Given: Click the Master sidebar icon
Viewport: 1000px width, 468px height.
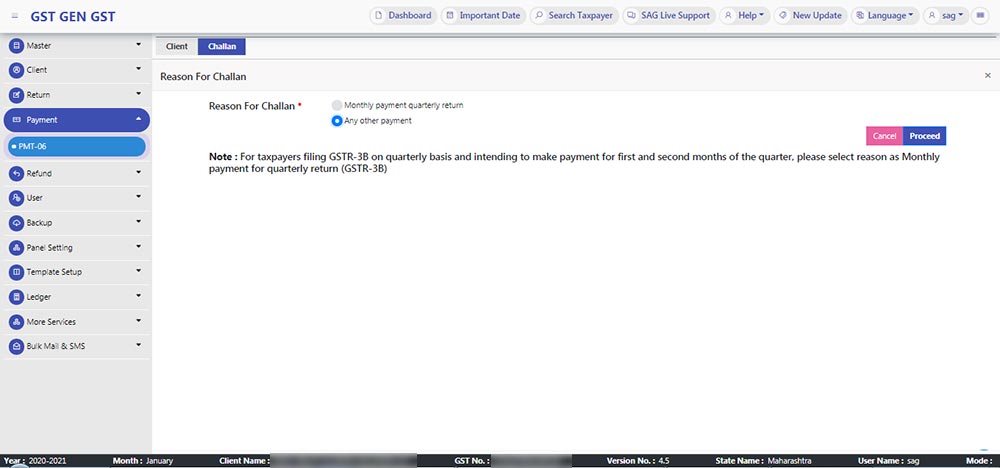Looking at the screenshot, I should coord(16,46).
